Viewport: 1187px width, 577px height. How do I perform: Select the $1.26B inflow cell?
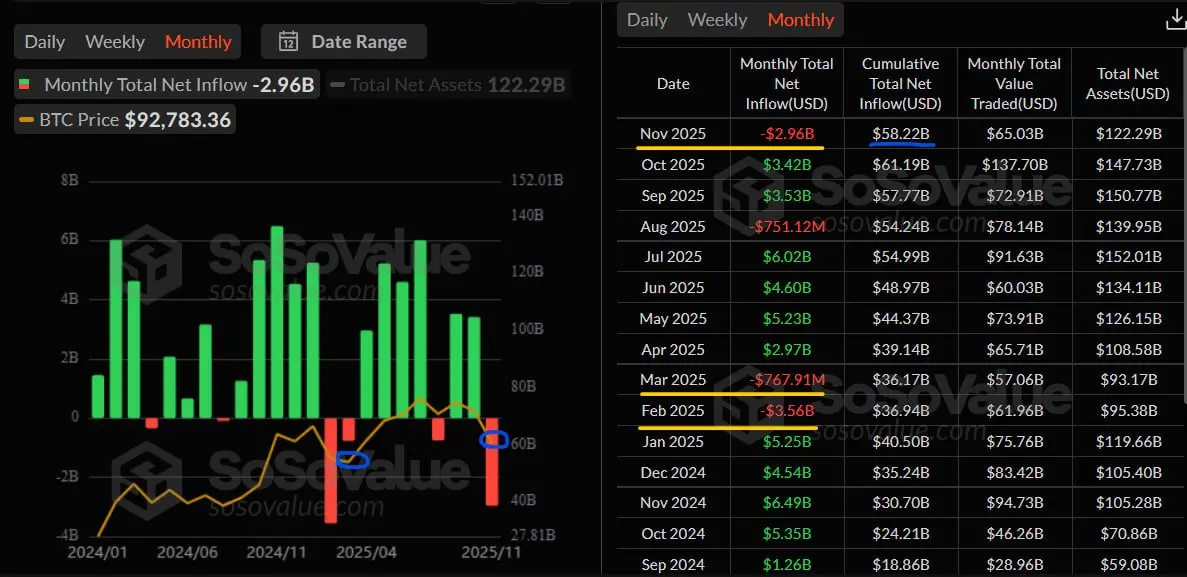point(787,565)
